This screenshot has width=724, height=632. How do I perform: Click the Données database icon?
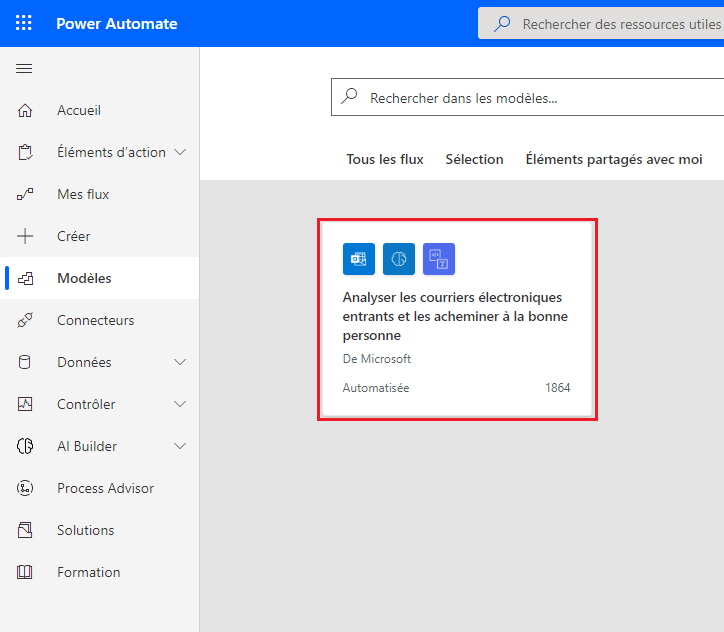pyautogui.click(x=25, y=362)
